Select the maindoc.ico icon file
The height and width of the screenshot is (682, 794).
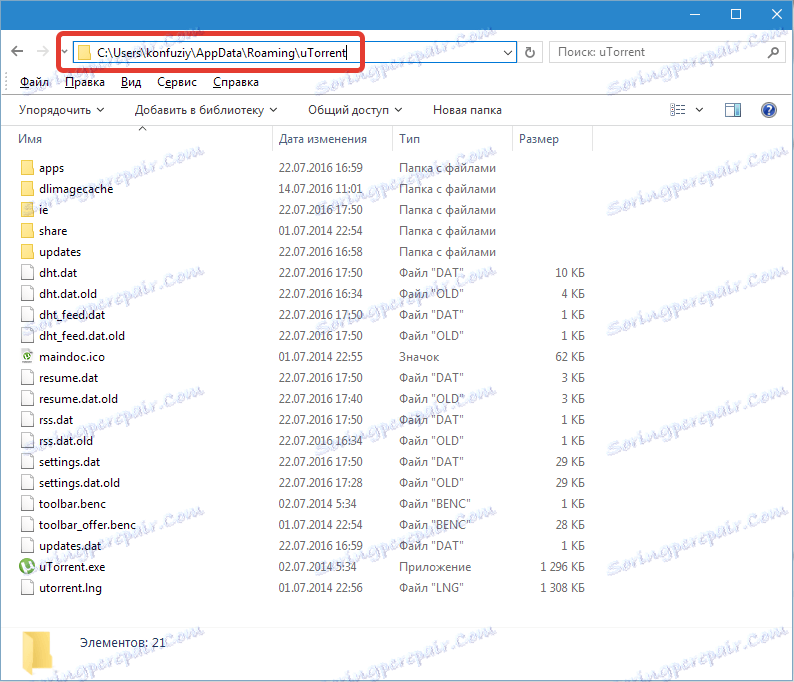(27, 356)
